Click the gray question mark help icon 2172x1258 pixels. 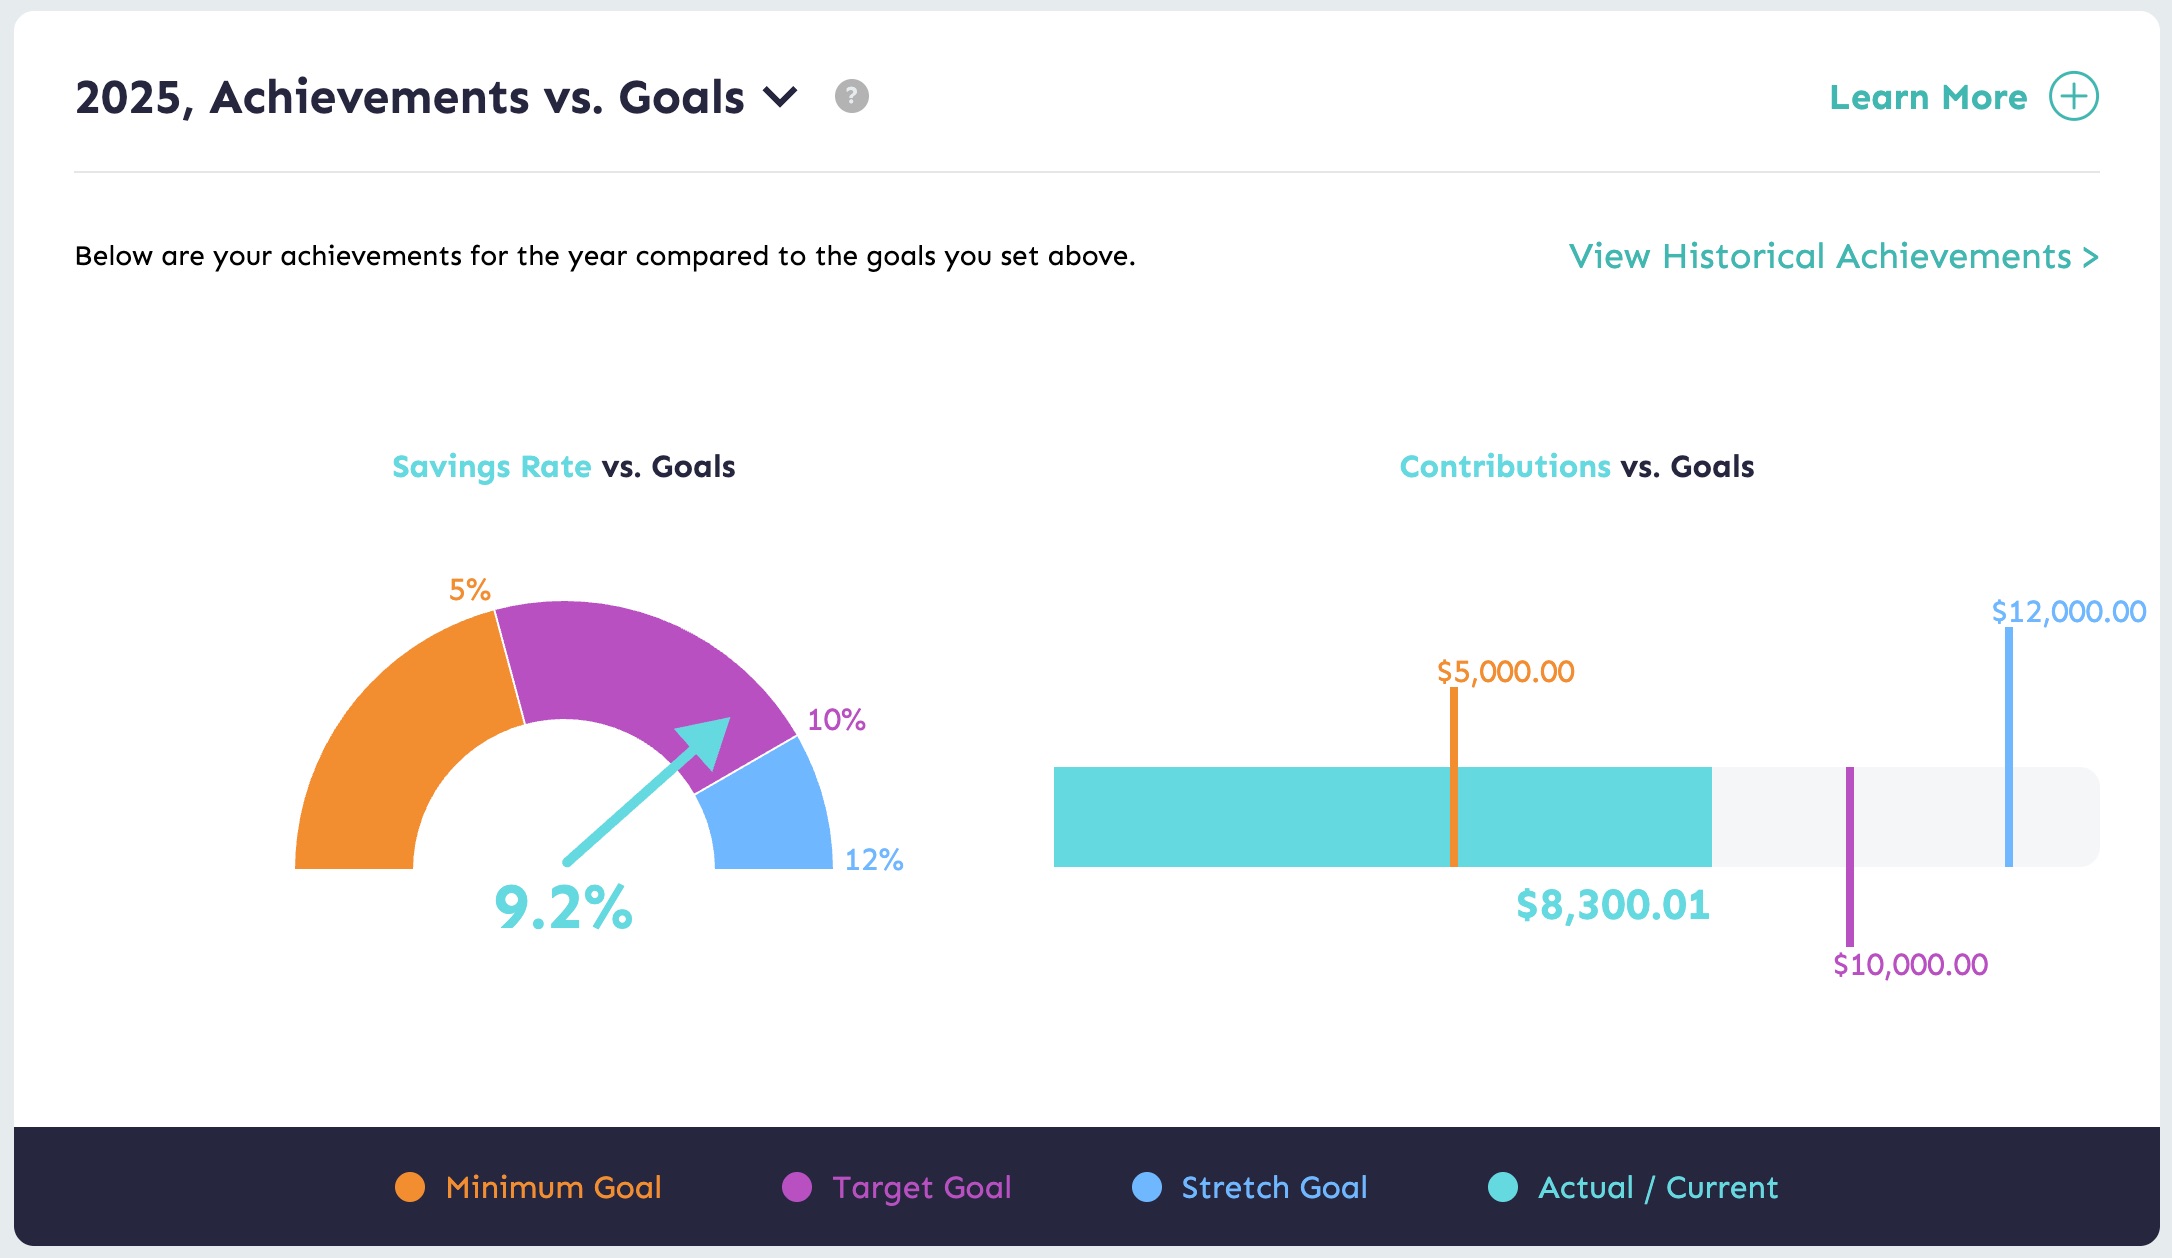[x=851, y=96]
